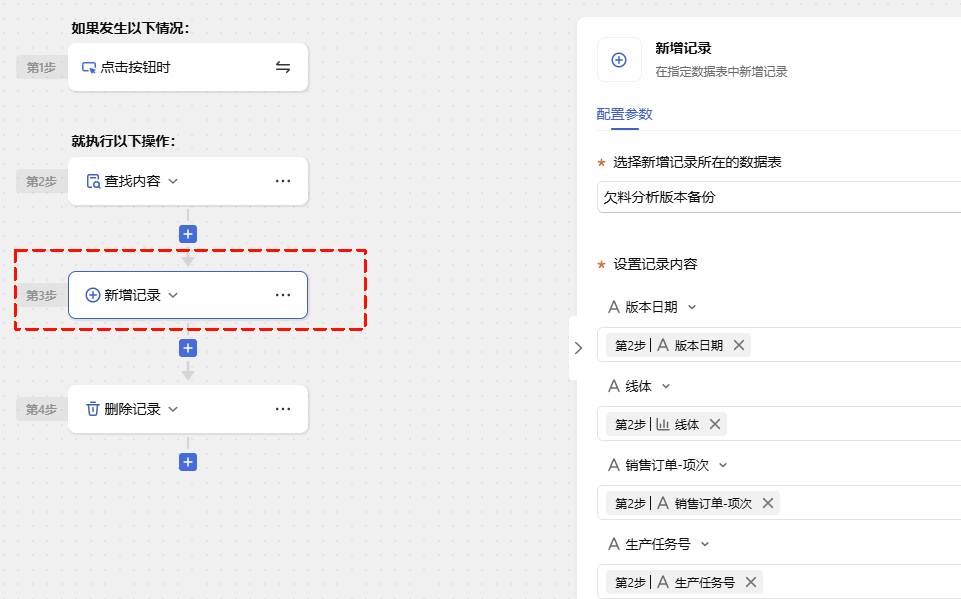Remove the 销售订单-项次 value tag

pos(768,503)
